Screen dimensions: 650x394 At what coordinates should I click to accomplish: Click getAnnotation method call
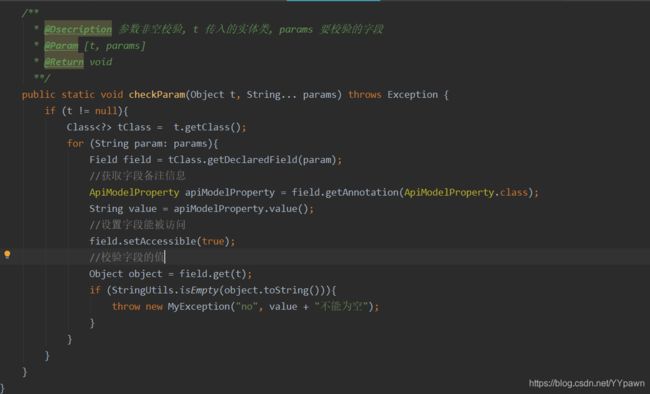click(x=362, y=192)
